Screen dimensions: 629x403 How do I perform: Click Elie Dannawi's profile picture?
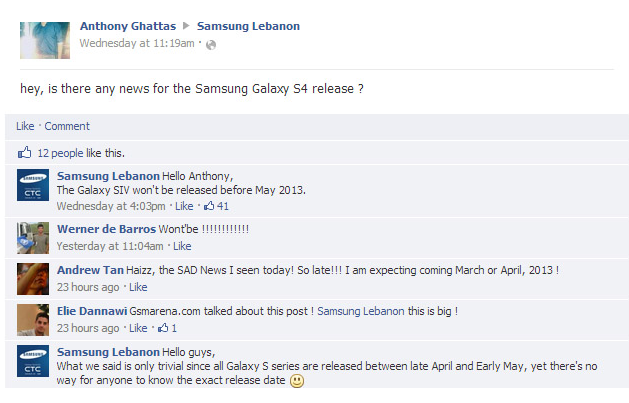pyautogui.click(x=33, y=319)
